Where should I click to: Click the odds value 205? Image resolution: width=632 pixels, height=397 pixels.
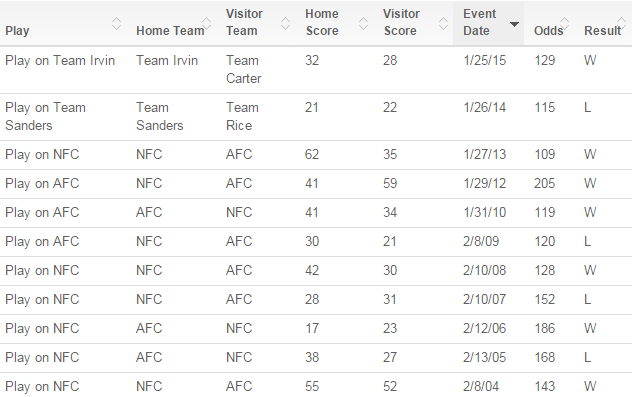545,183
